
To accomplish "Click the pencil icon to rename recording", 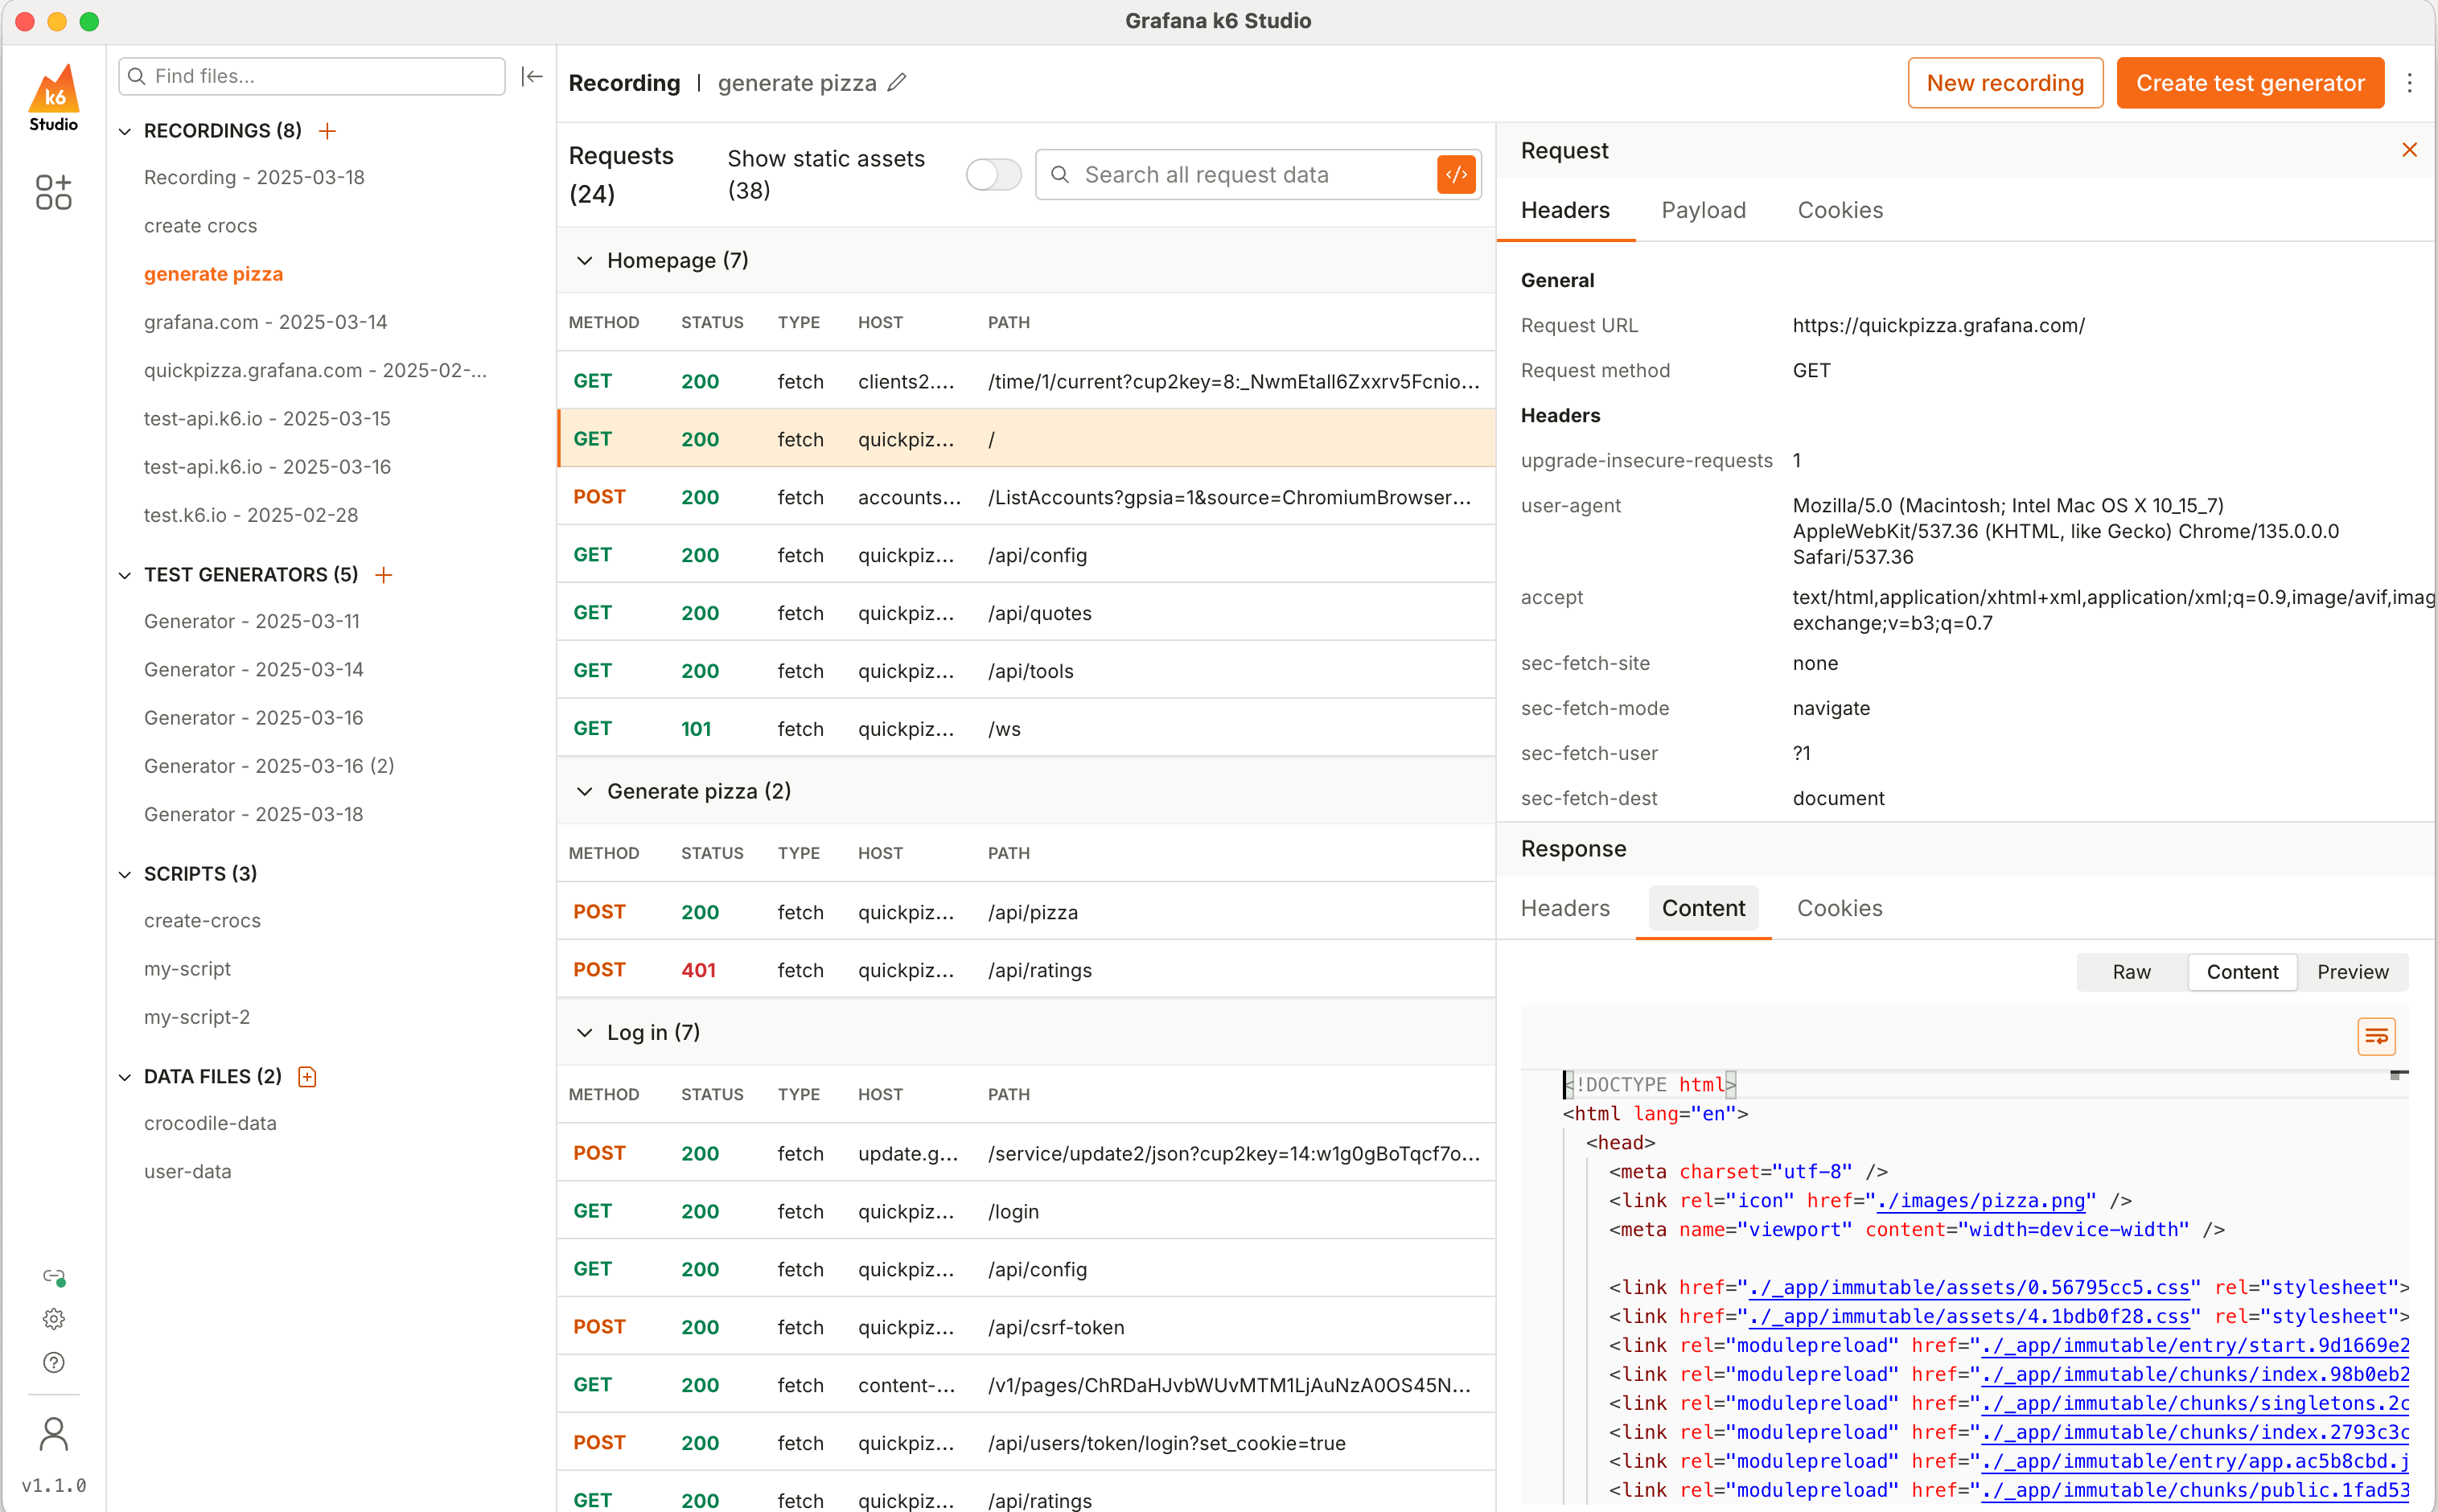I will tap(897, 83).
